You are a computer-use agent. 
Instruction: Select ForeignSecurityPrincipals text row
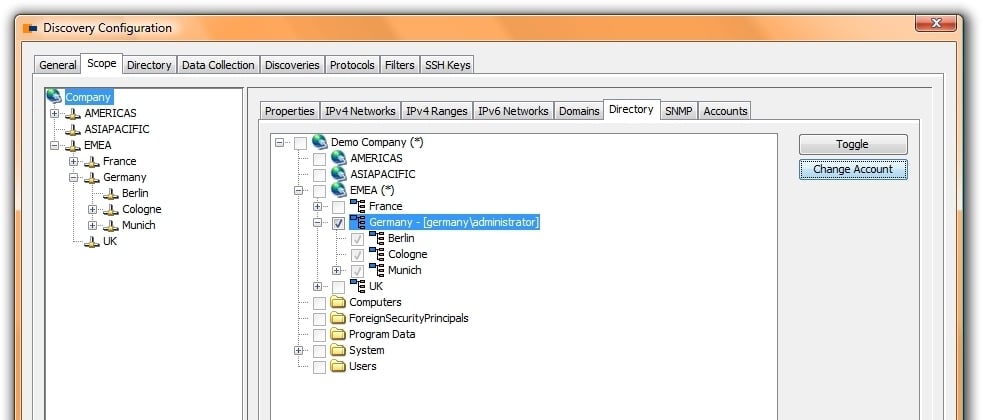pos(408,318)
